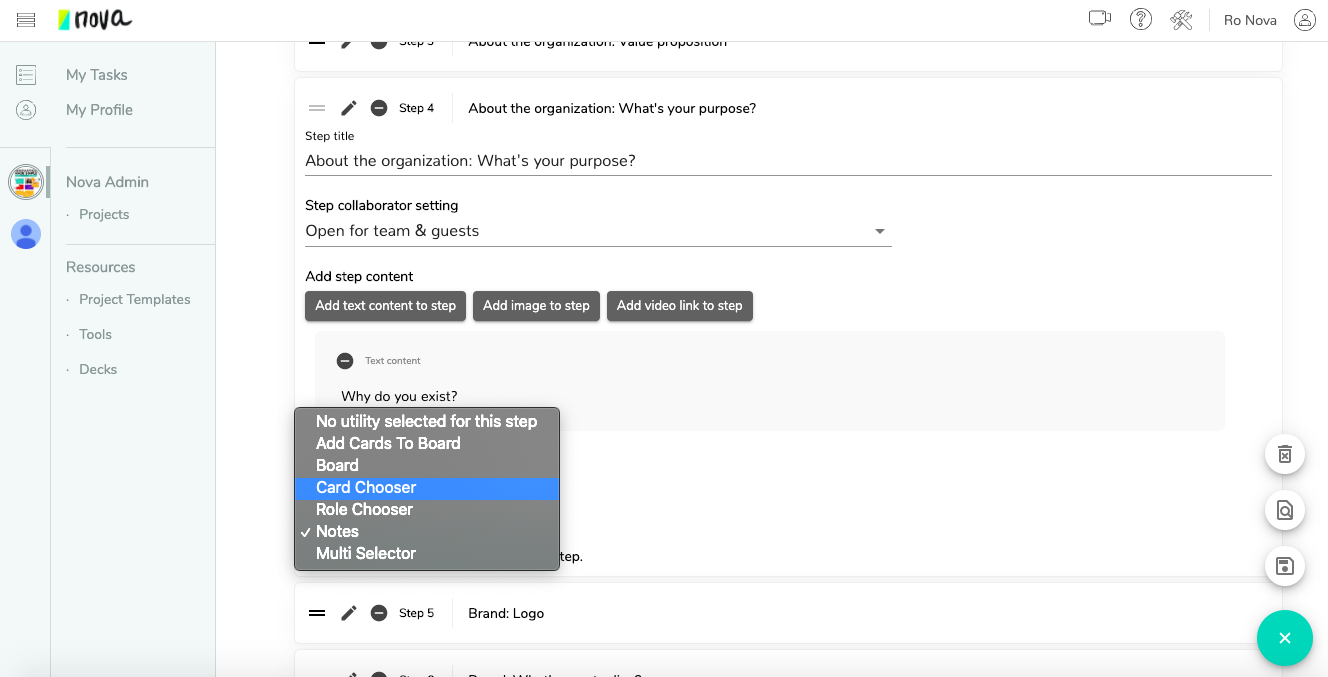Open My Profile link
1328x677 pixels.
[99, 110]
